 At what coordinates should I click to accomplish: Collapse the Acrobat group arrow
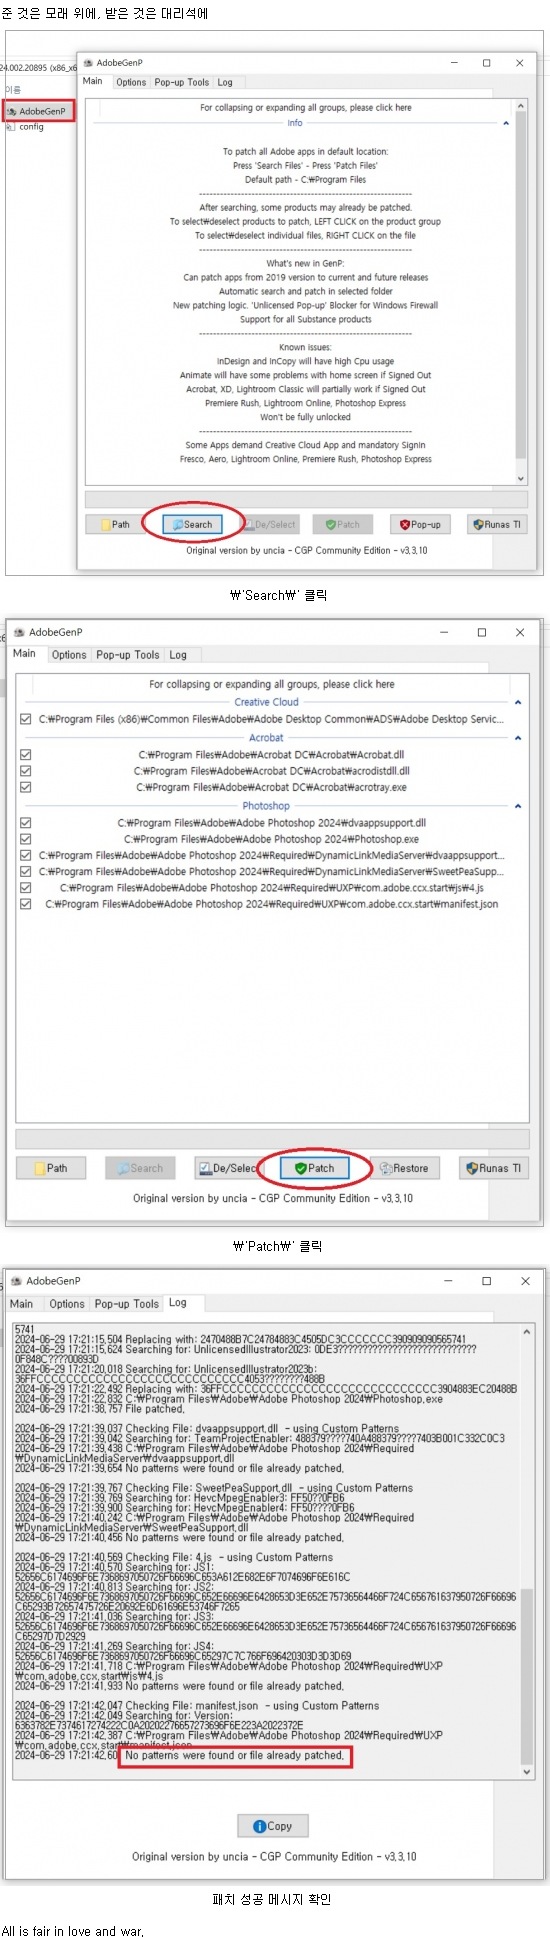pos(517,737)
